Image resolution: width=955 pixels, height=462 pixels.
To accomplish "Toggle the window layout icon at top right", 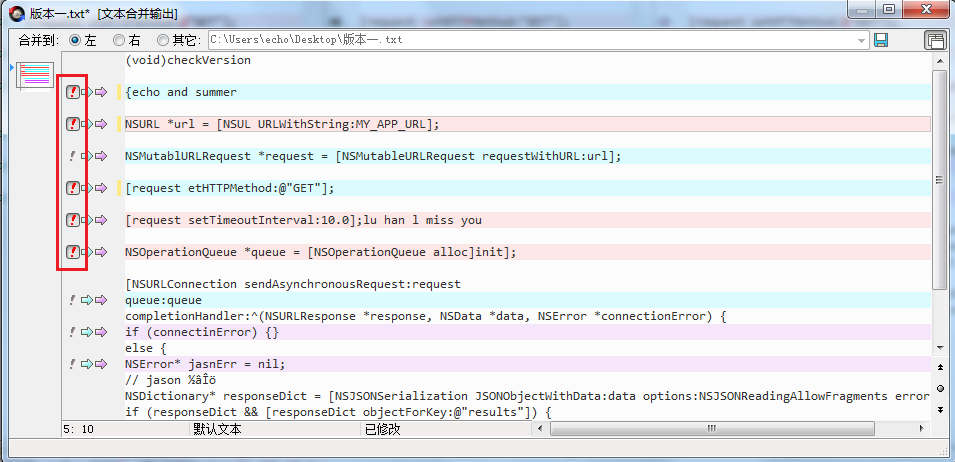I will click(x=934, y=40).
